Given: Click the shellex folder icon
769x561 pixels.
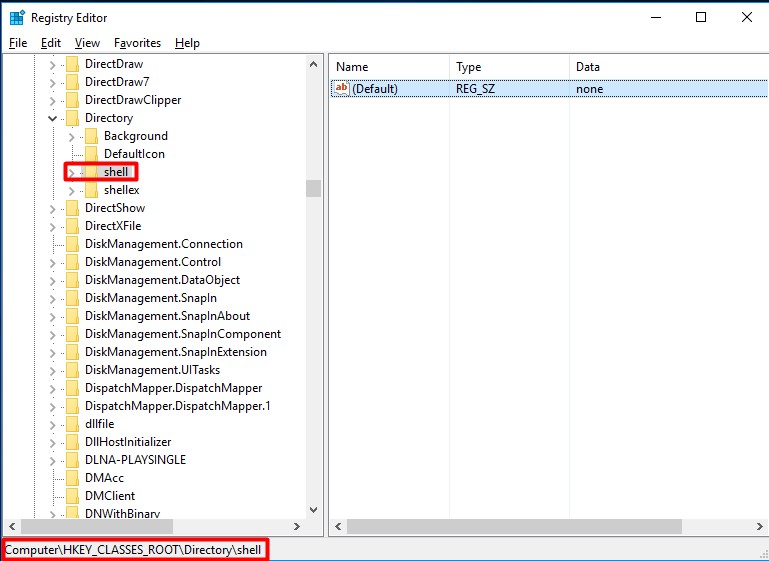Looking at the screenshot, I should pos(91,190).
